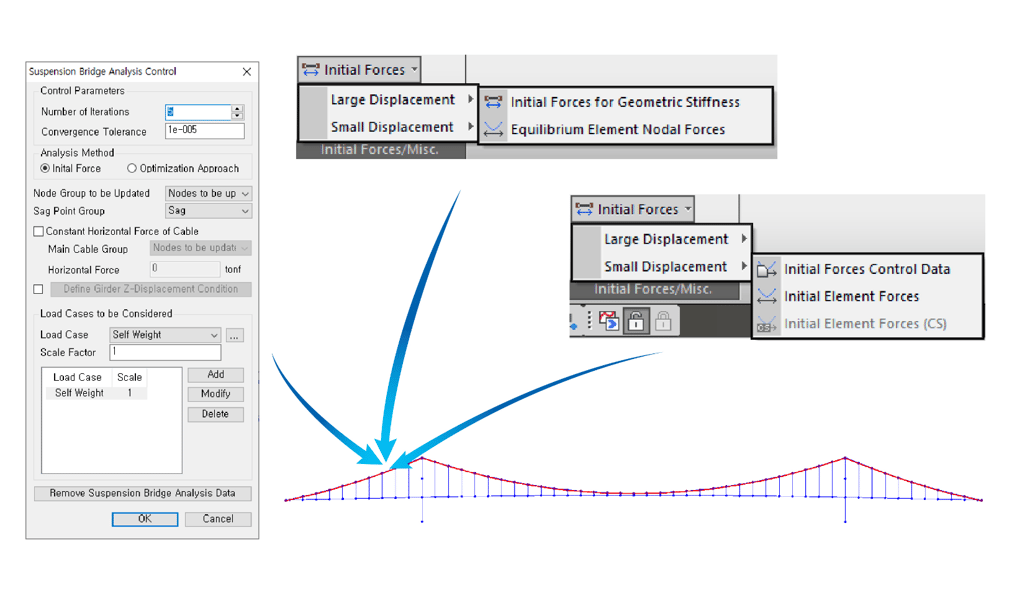Viewport: 1012px width, 600px height.
Task: Open the Load Case Self Weight combo box
Action: pyautogui.click(x=164, y=335)
